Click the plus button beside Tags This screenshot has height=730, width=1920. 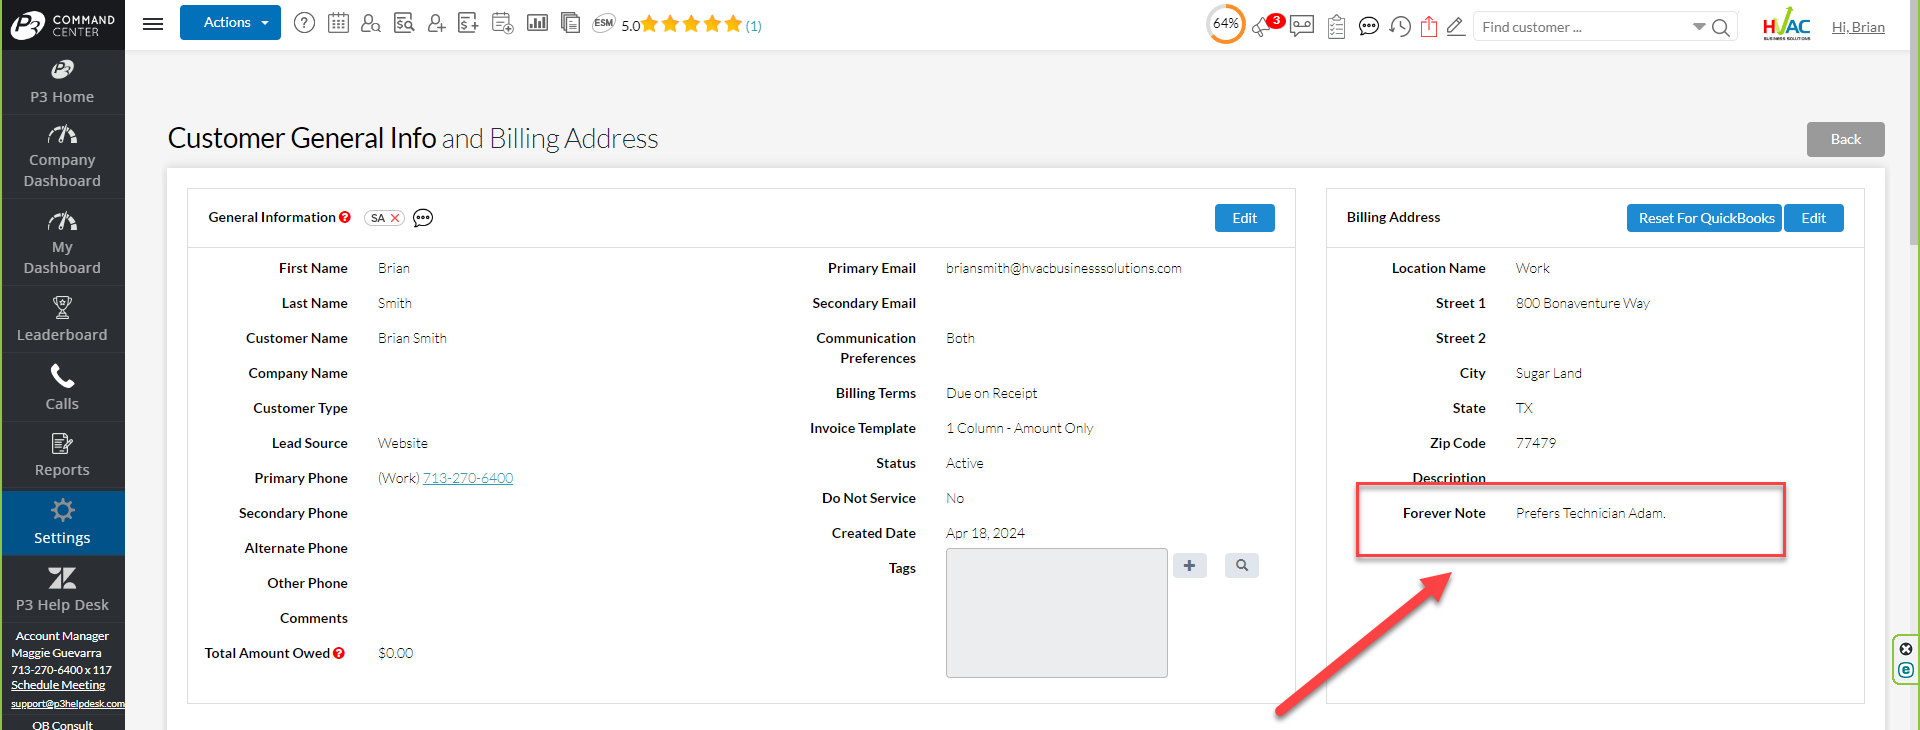1189,565
